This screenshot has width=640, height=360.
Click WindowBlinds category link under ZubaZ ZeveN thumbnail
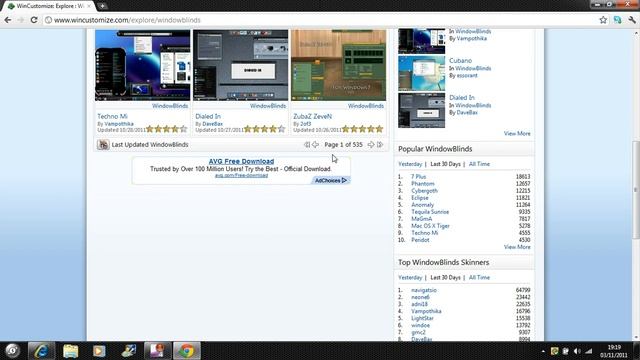(x=366, y=106)
